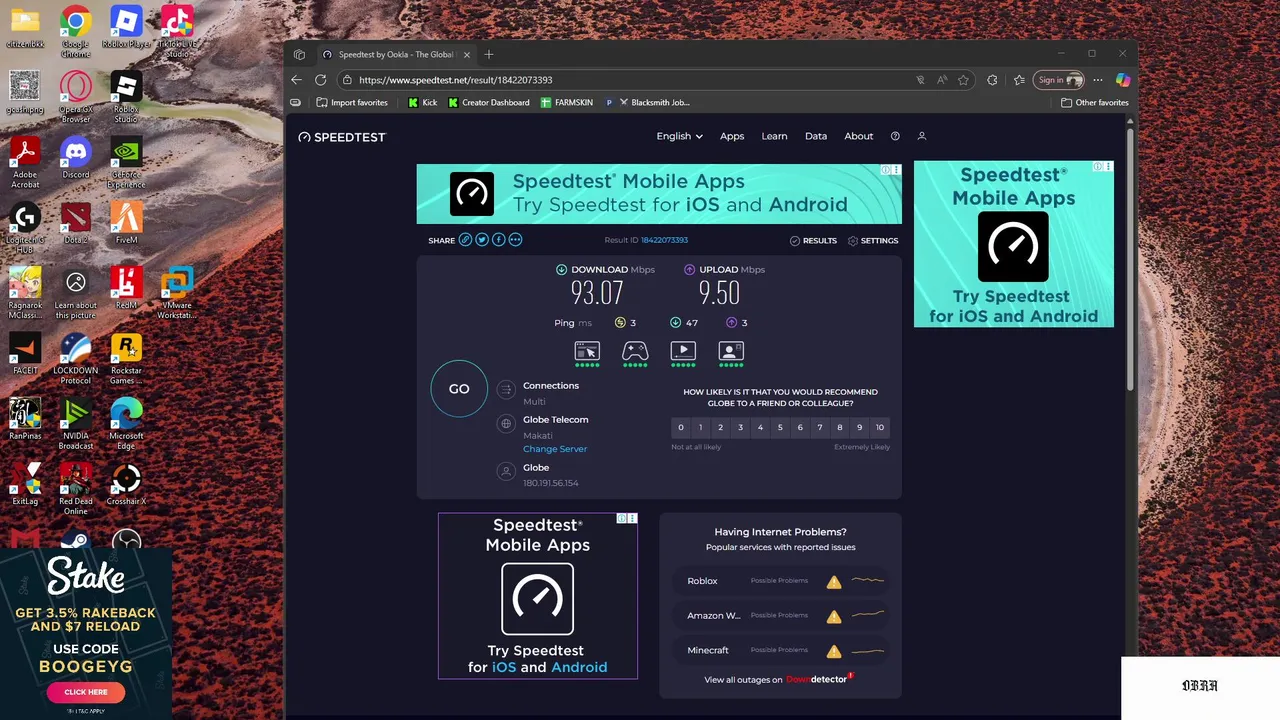Open Edge favorites hub icon
Image resolution: width=1280 pixels, height=720 pixels.
1019,80
